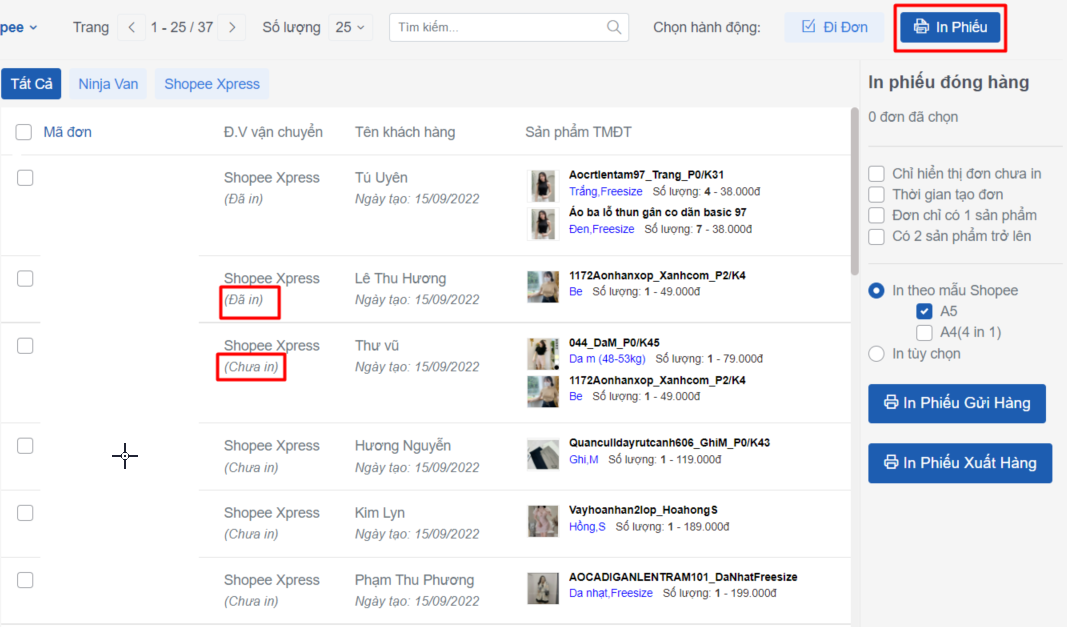1067x627 pixels.
Task: Switch to the Shopee Xpress tab
Action: coord(212,84)
